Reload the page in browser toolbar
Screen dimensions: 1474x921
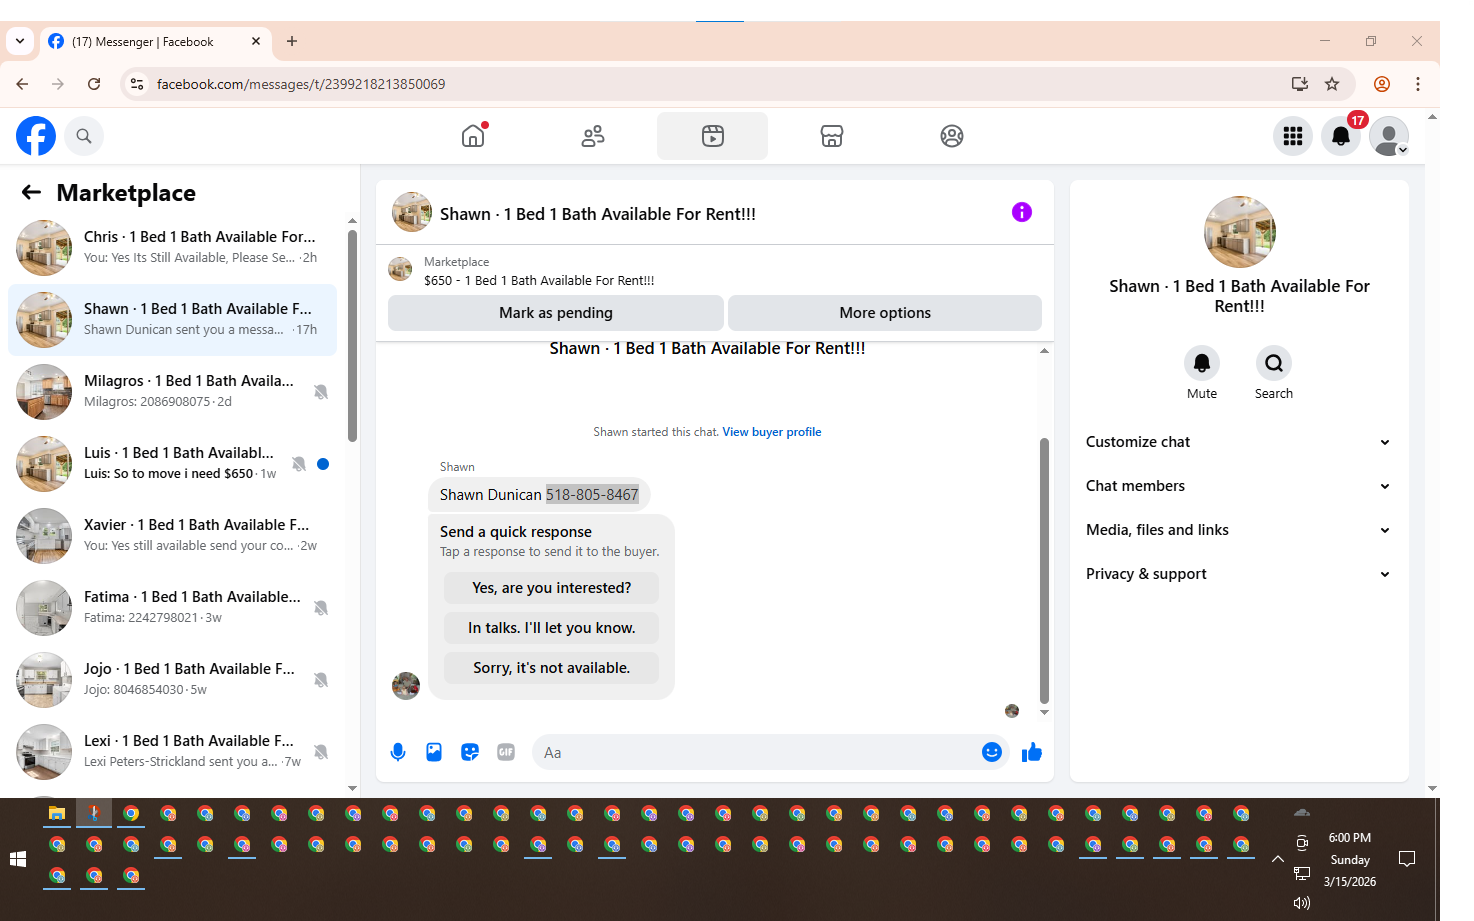tap(94, 84)
